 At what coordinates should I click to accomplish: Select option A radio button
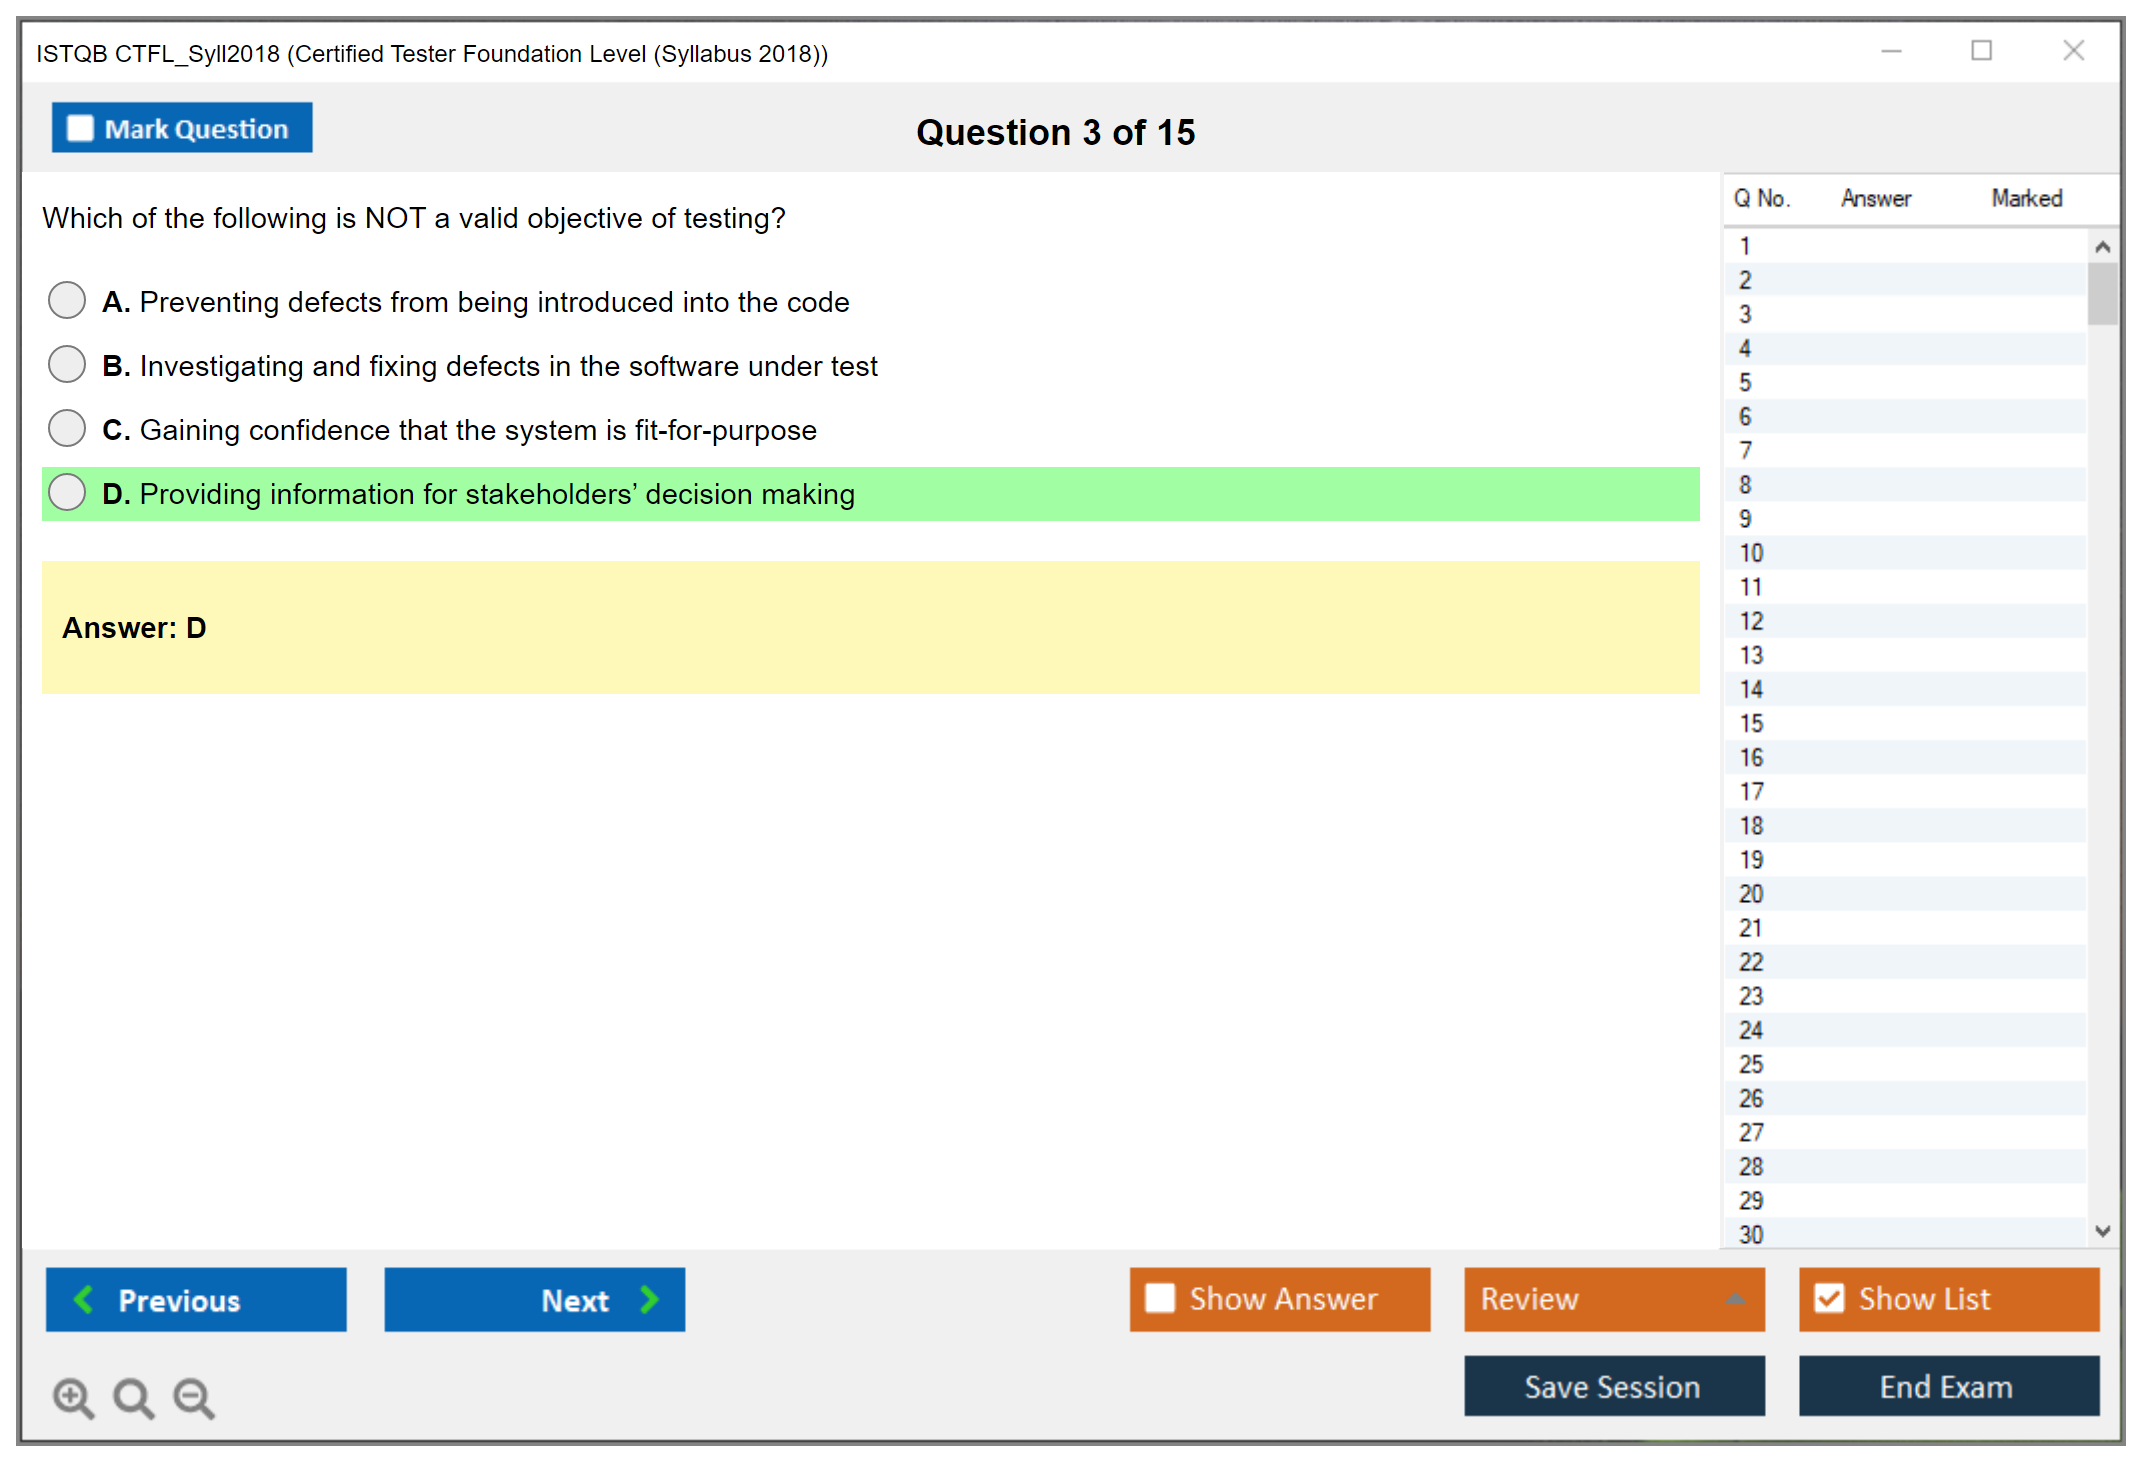pos(67,300)
